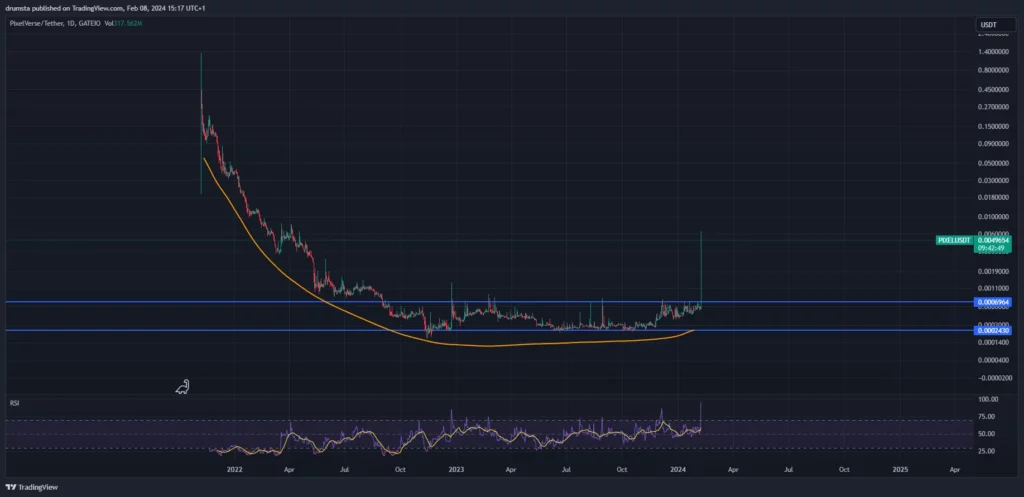Click the 2023 label on time axis
Screen dimensions: 1024x497
pos(455,469)
